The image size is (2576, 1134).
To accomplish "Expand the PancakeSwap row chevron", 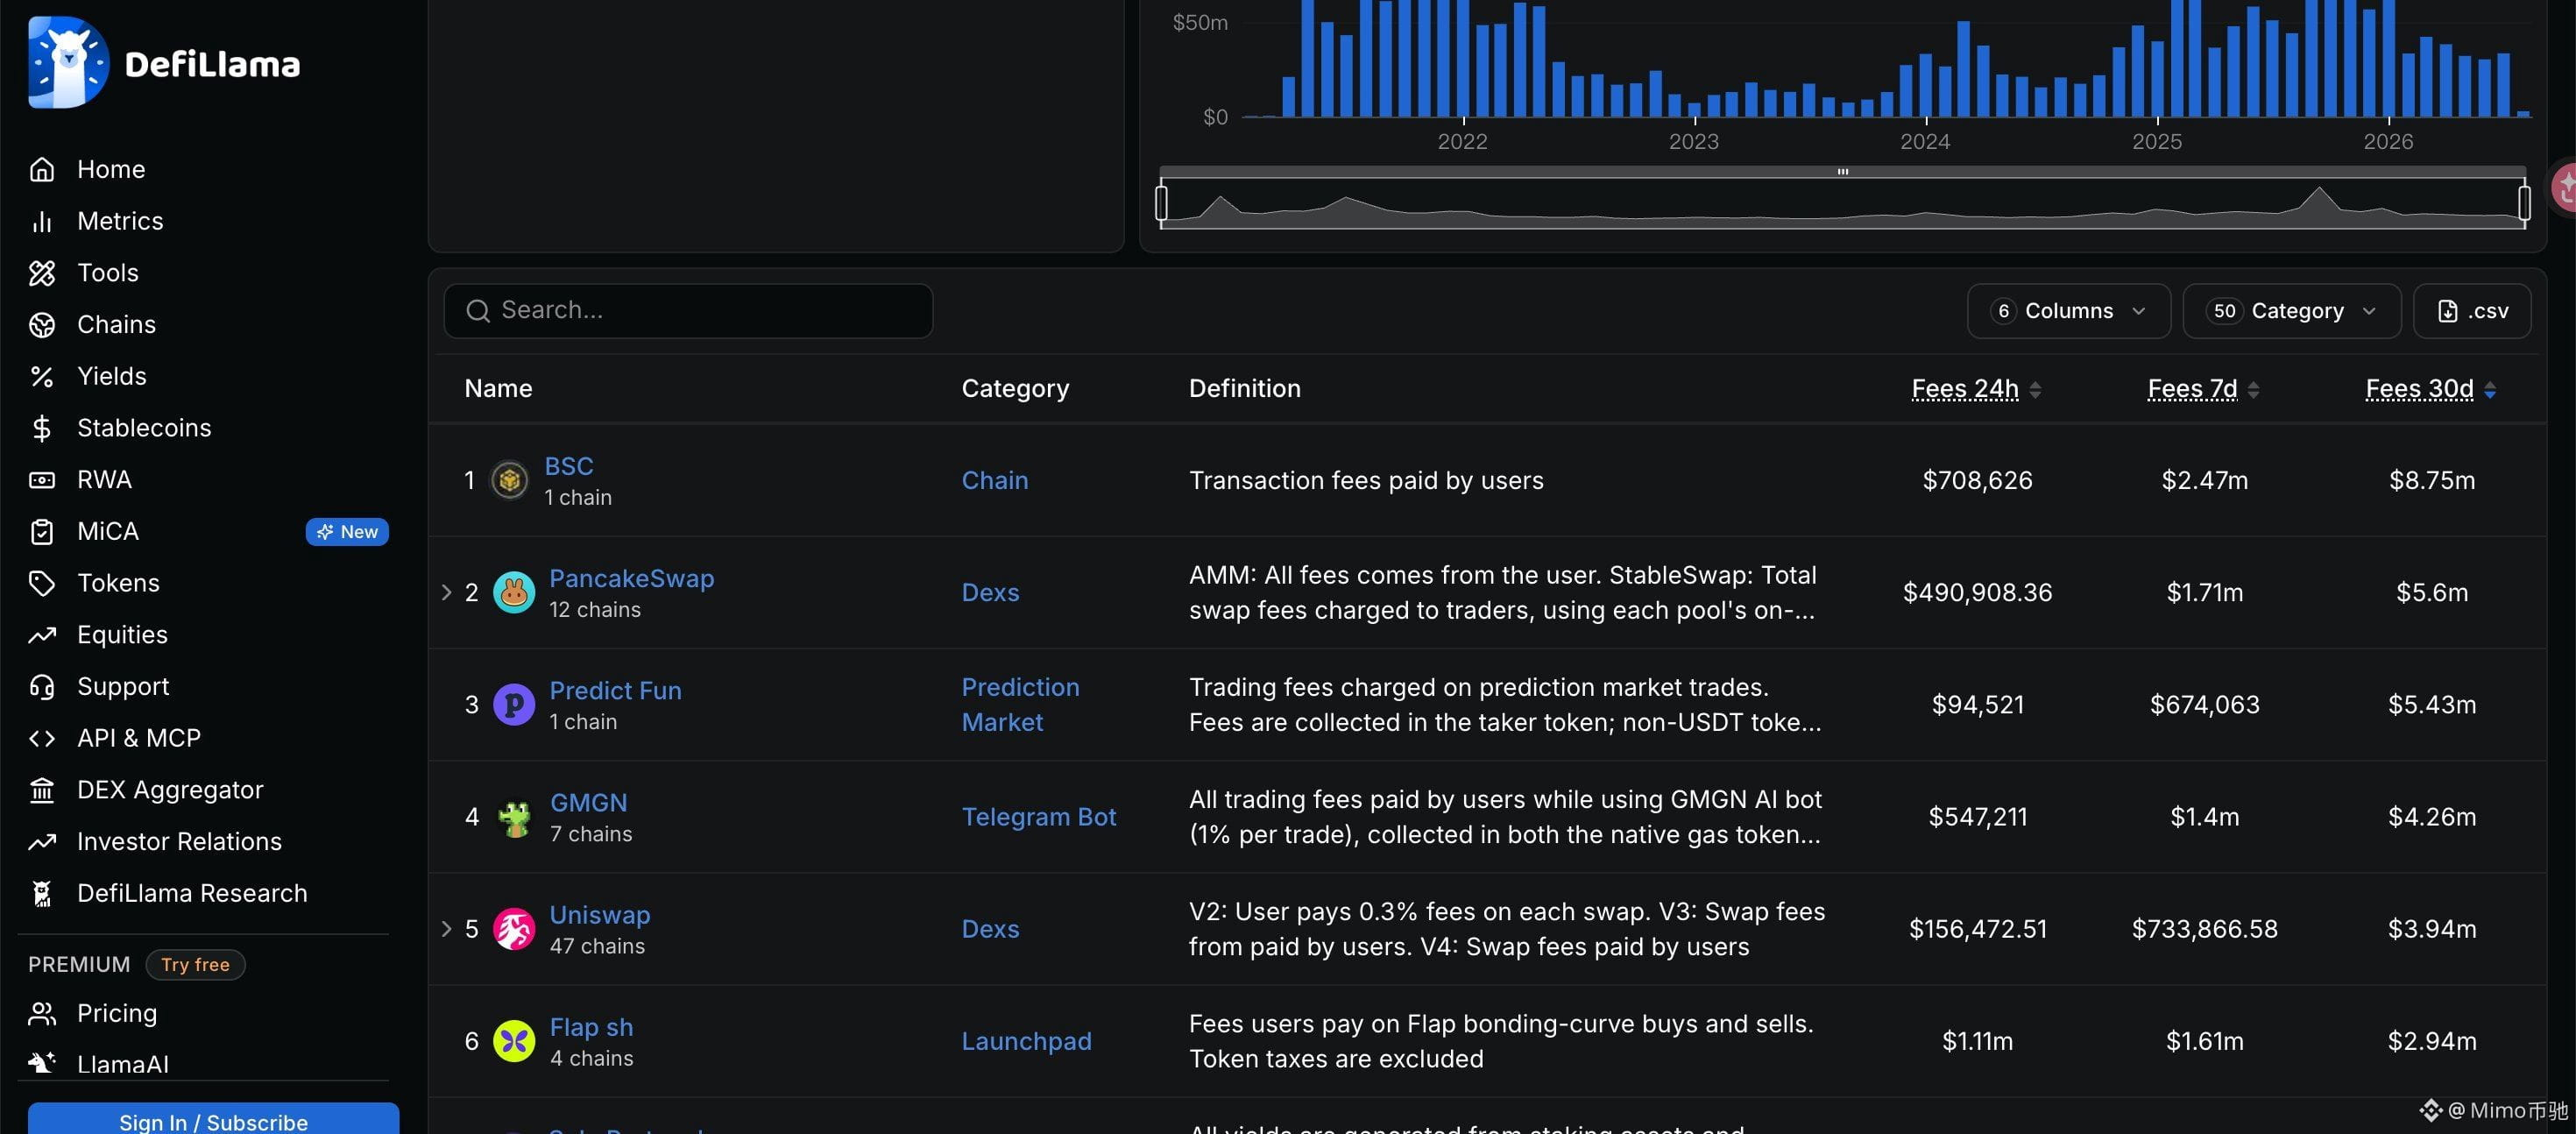I will 446,593.
